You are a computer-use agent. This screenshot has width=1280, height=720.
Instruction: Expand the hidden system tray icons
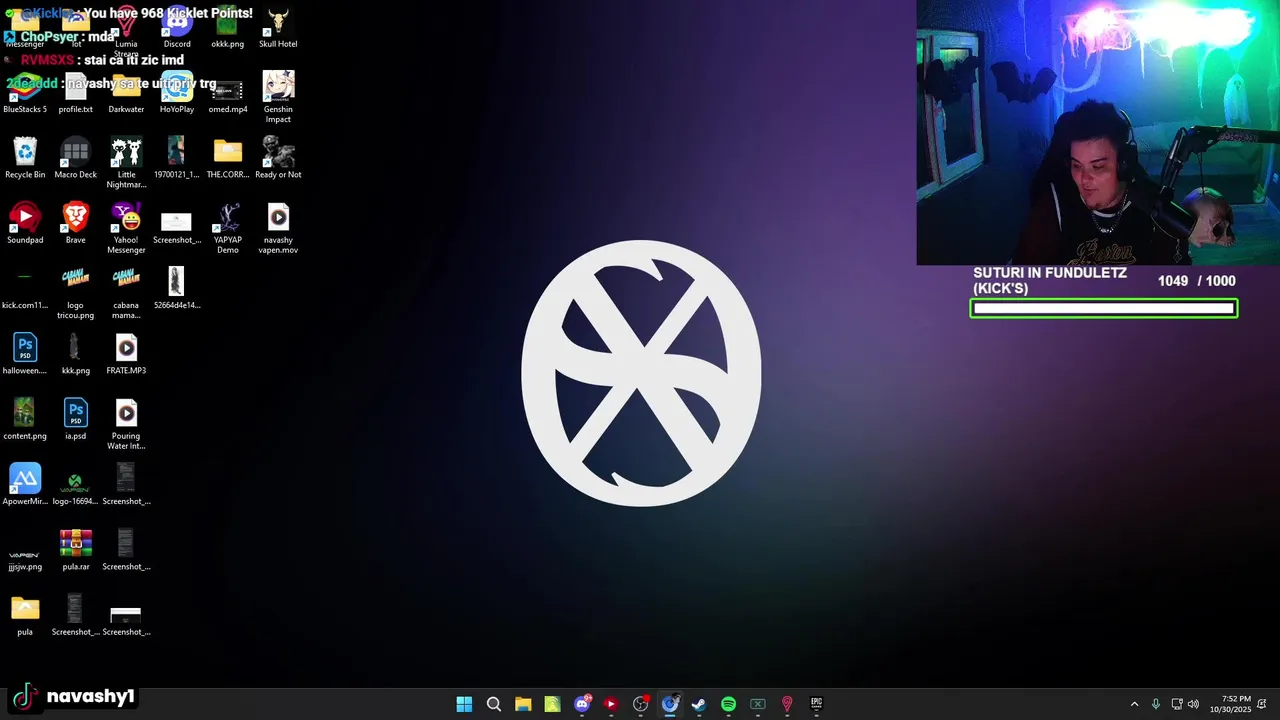(1134, 704)
